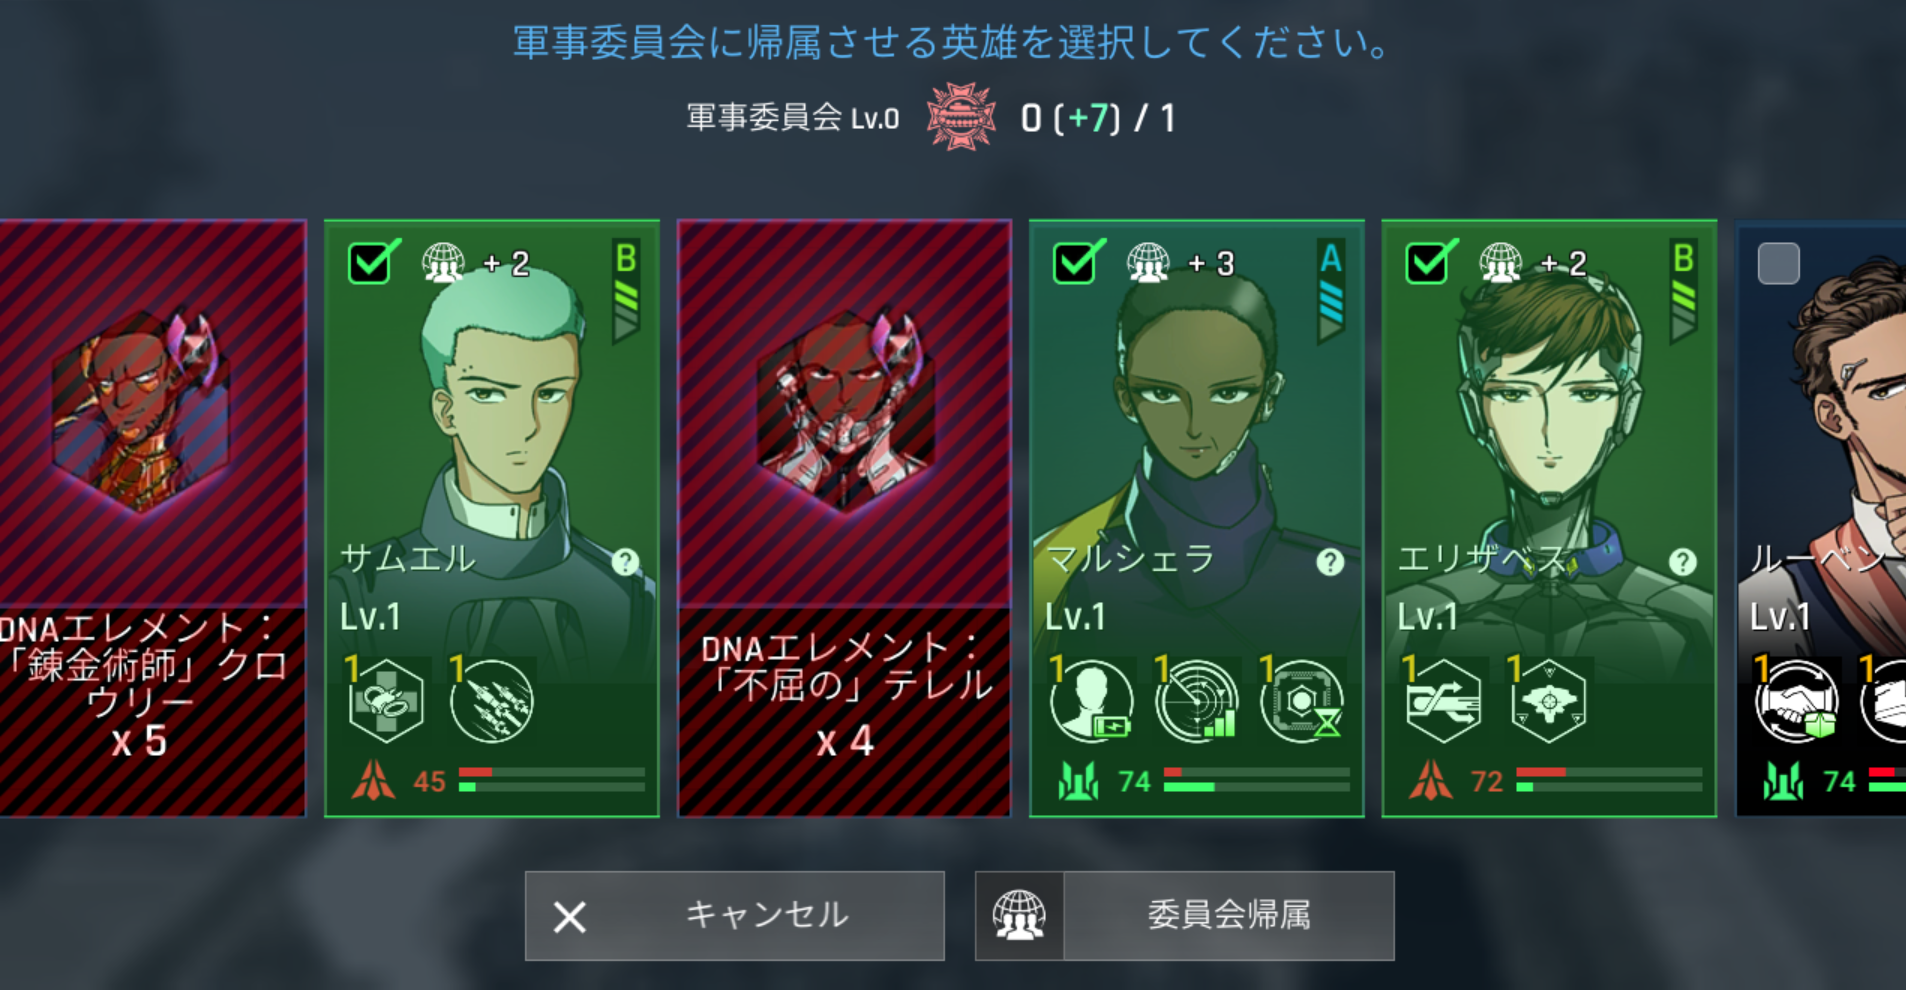Tap エリザベス's shuffle arrows skill icon
1906x990 pixels.
point(1443,701)
